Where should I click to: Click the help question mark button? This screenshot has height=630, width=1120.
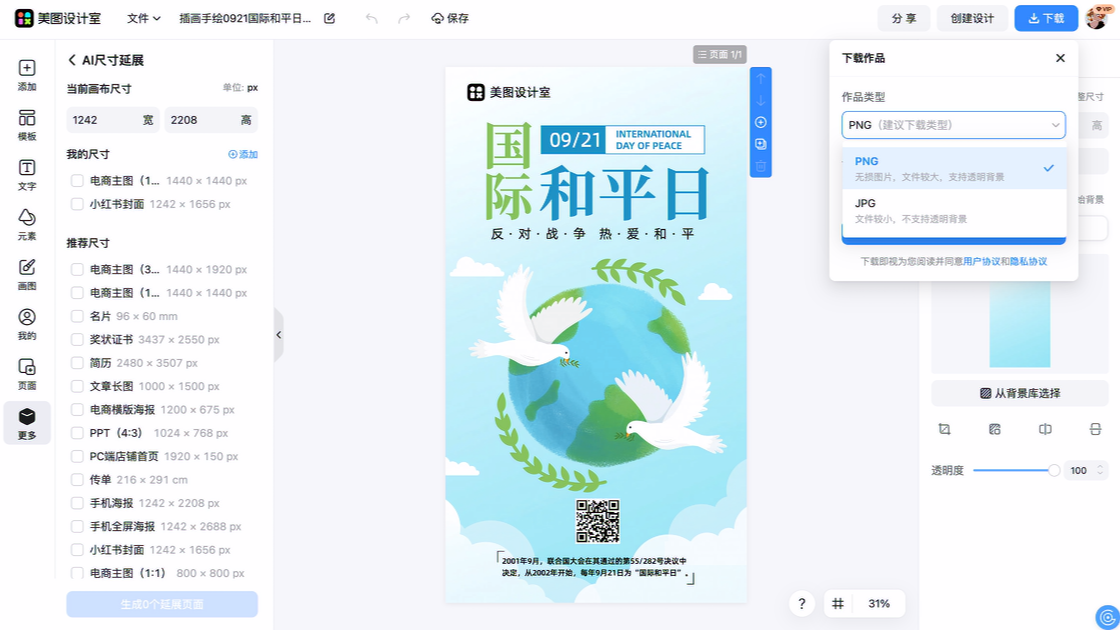pos(801,604)
